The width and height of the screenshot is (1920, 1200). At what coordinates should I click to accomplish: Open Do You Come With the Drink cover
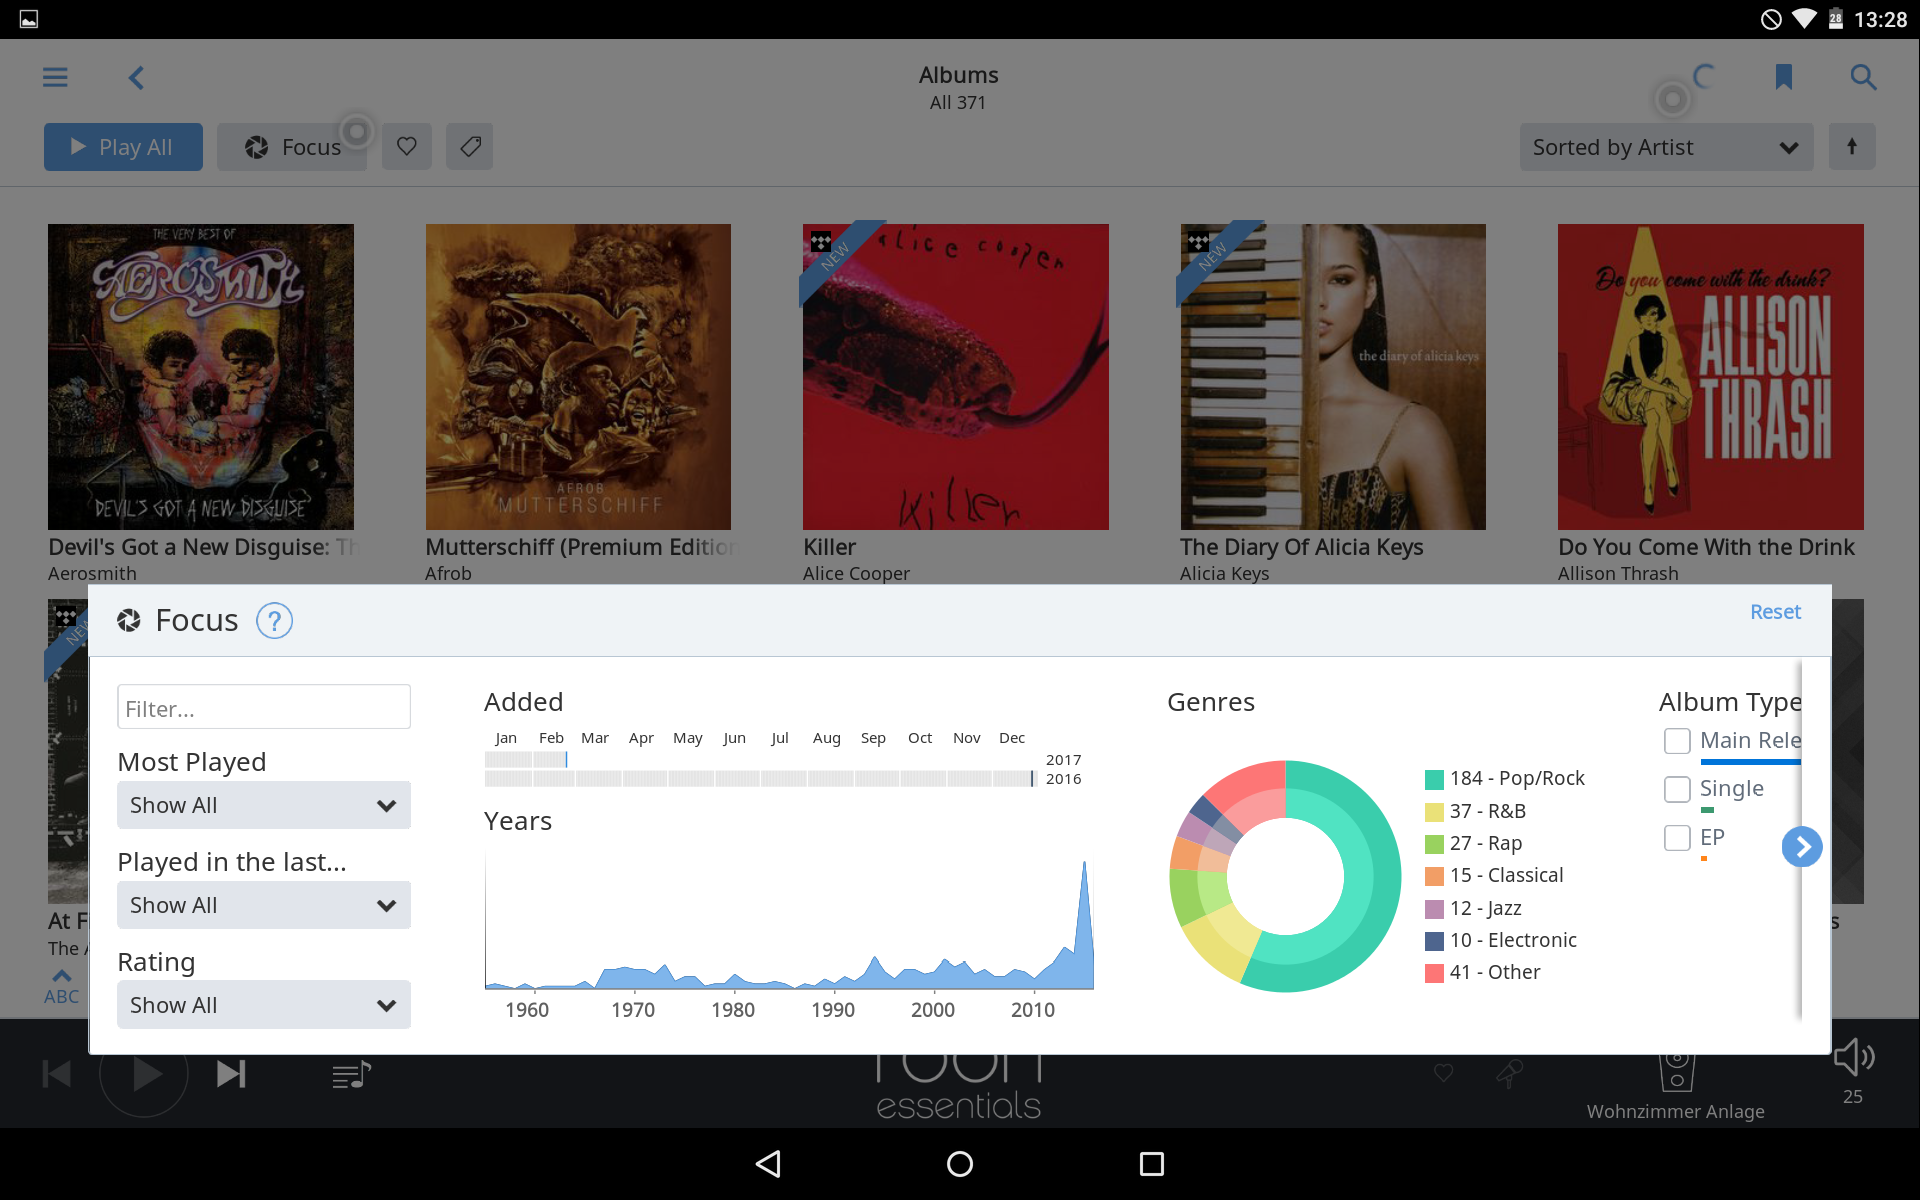[x=1711, y=377]
